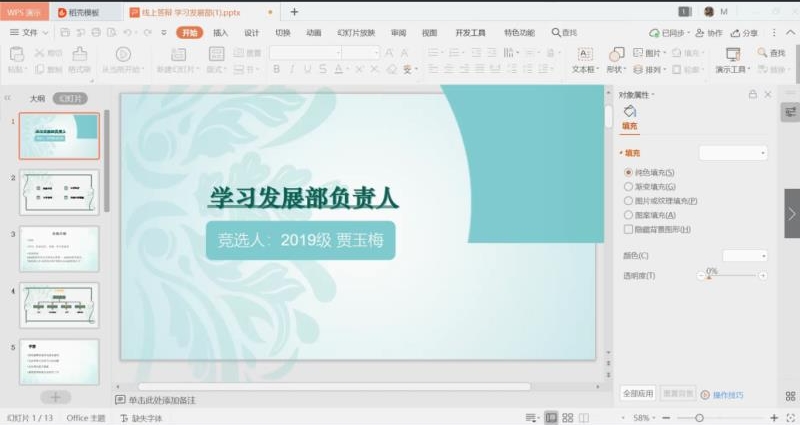Select solid fill (纯色填充) radio button
Viewport: 800px width, 425px height.
coord(628,173)
